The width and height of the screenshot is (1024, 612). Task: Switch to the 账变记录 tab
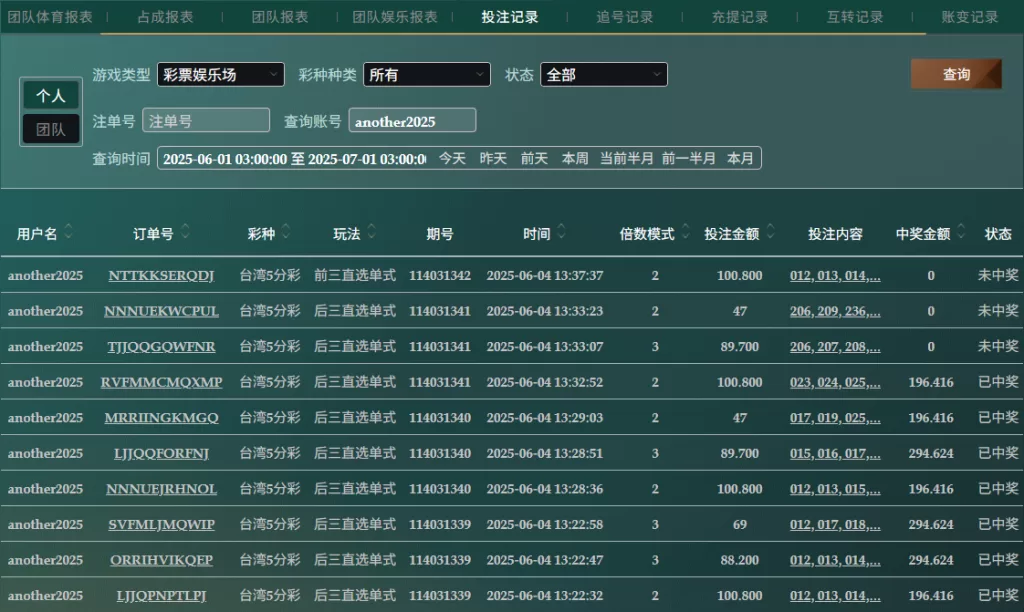(x=970, y=17)
